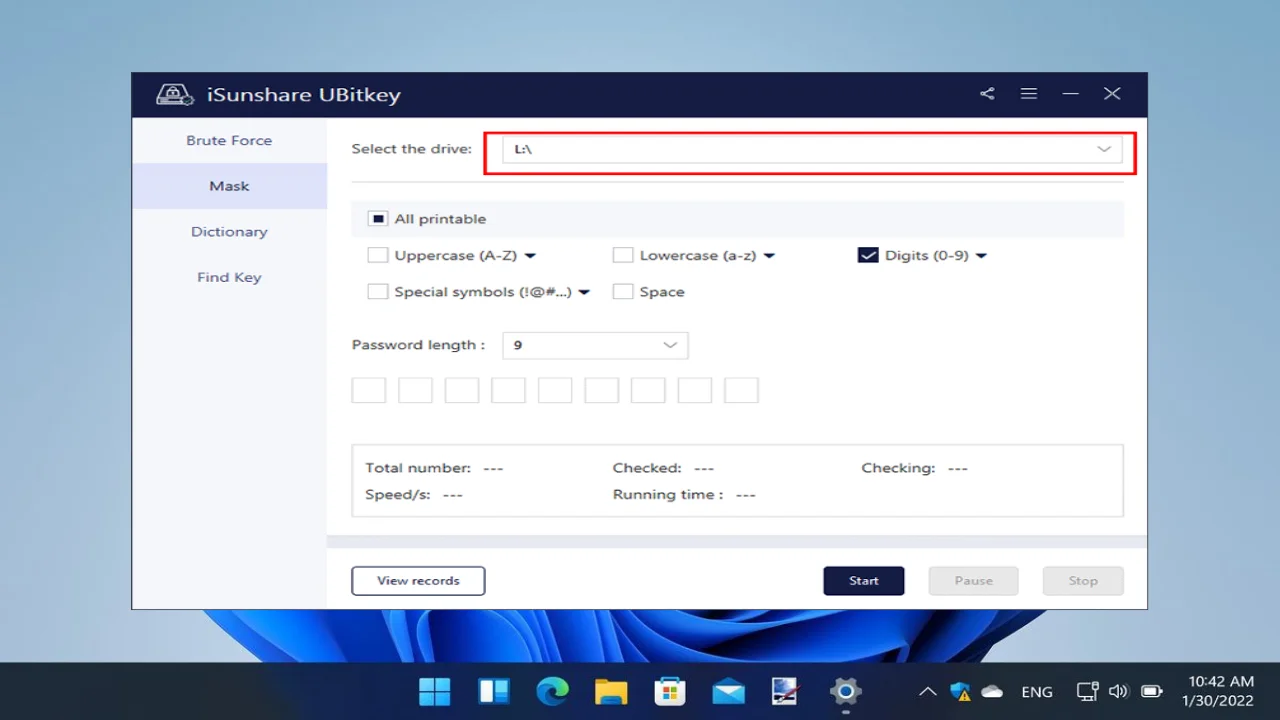Show hidden tray icons chevron

pyautogui.click(x=927, y=692)
